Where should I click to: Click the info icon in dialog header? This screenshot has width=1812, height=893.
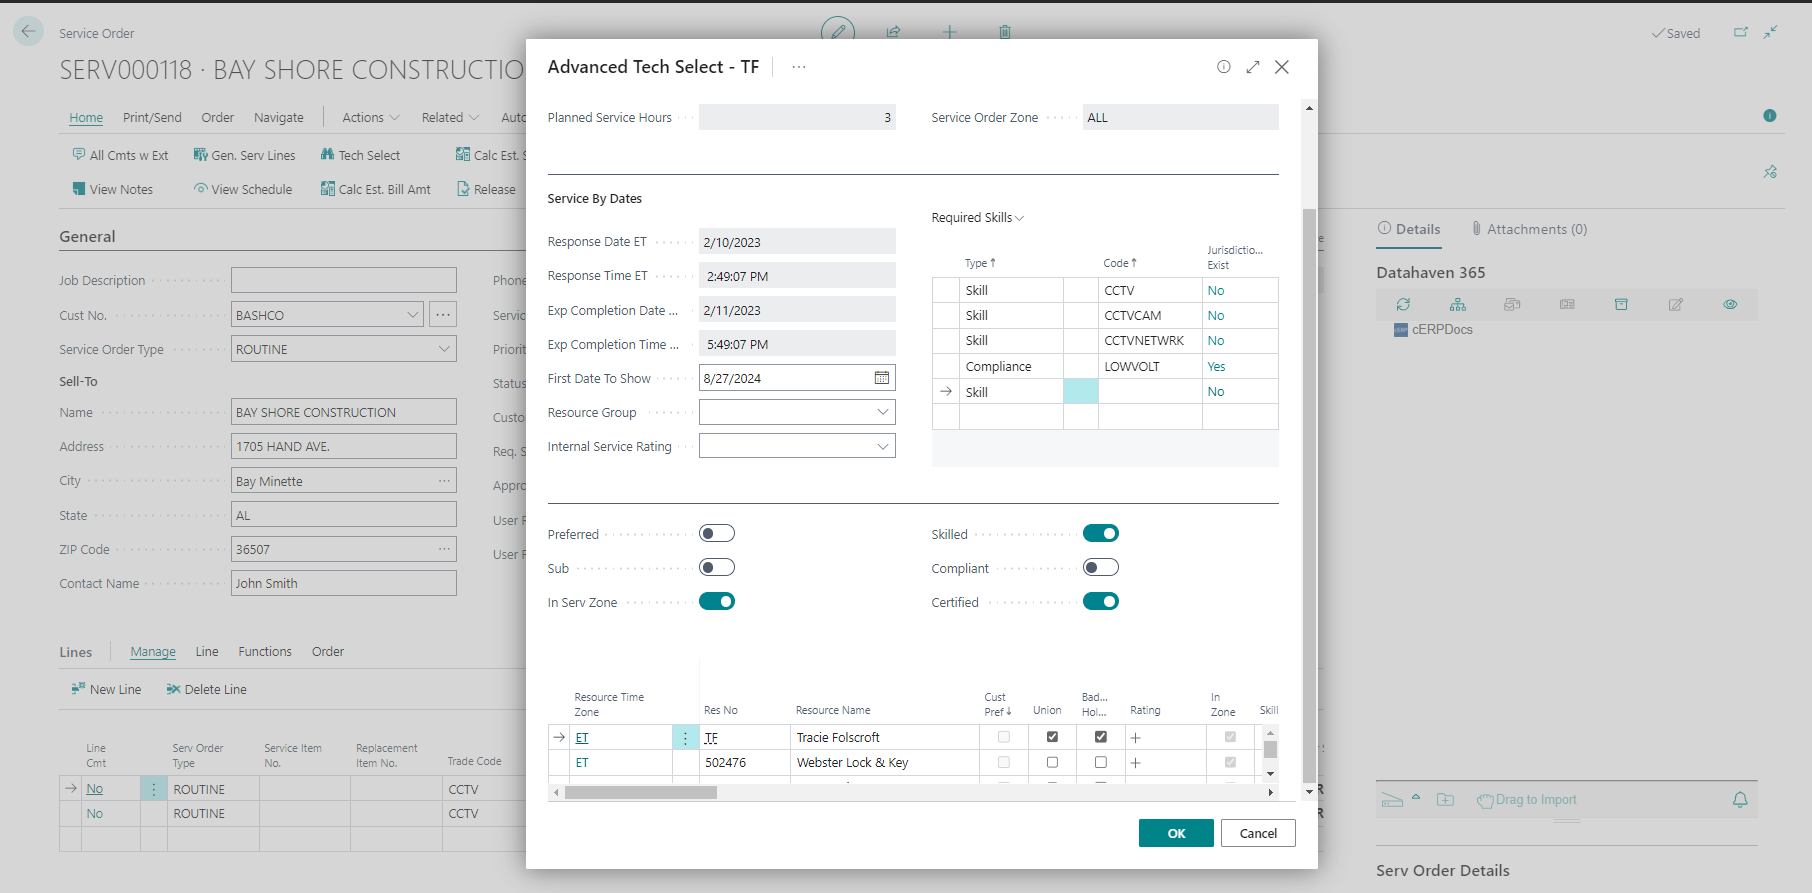[1223, 67]
